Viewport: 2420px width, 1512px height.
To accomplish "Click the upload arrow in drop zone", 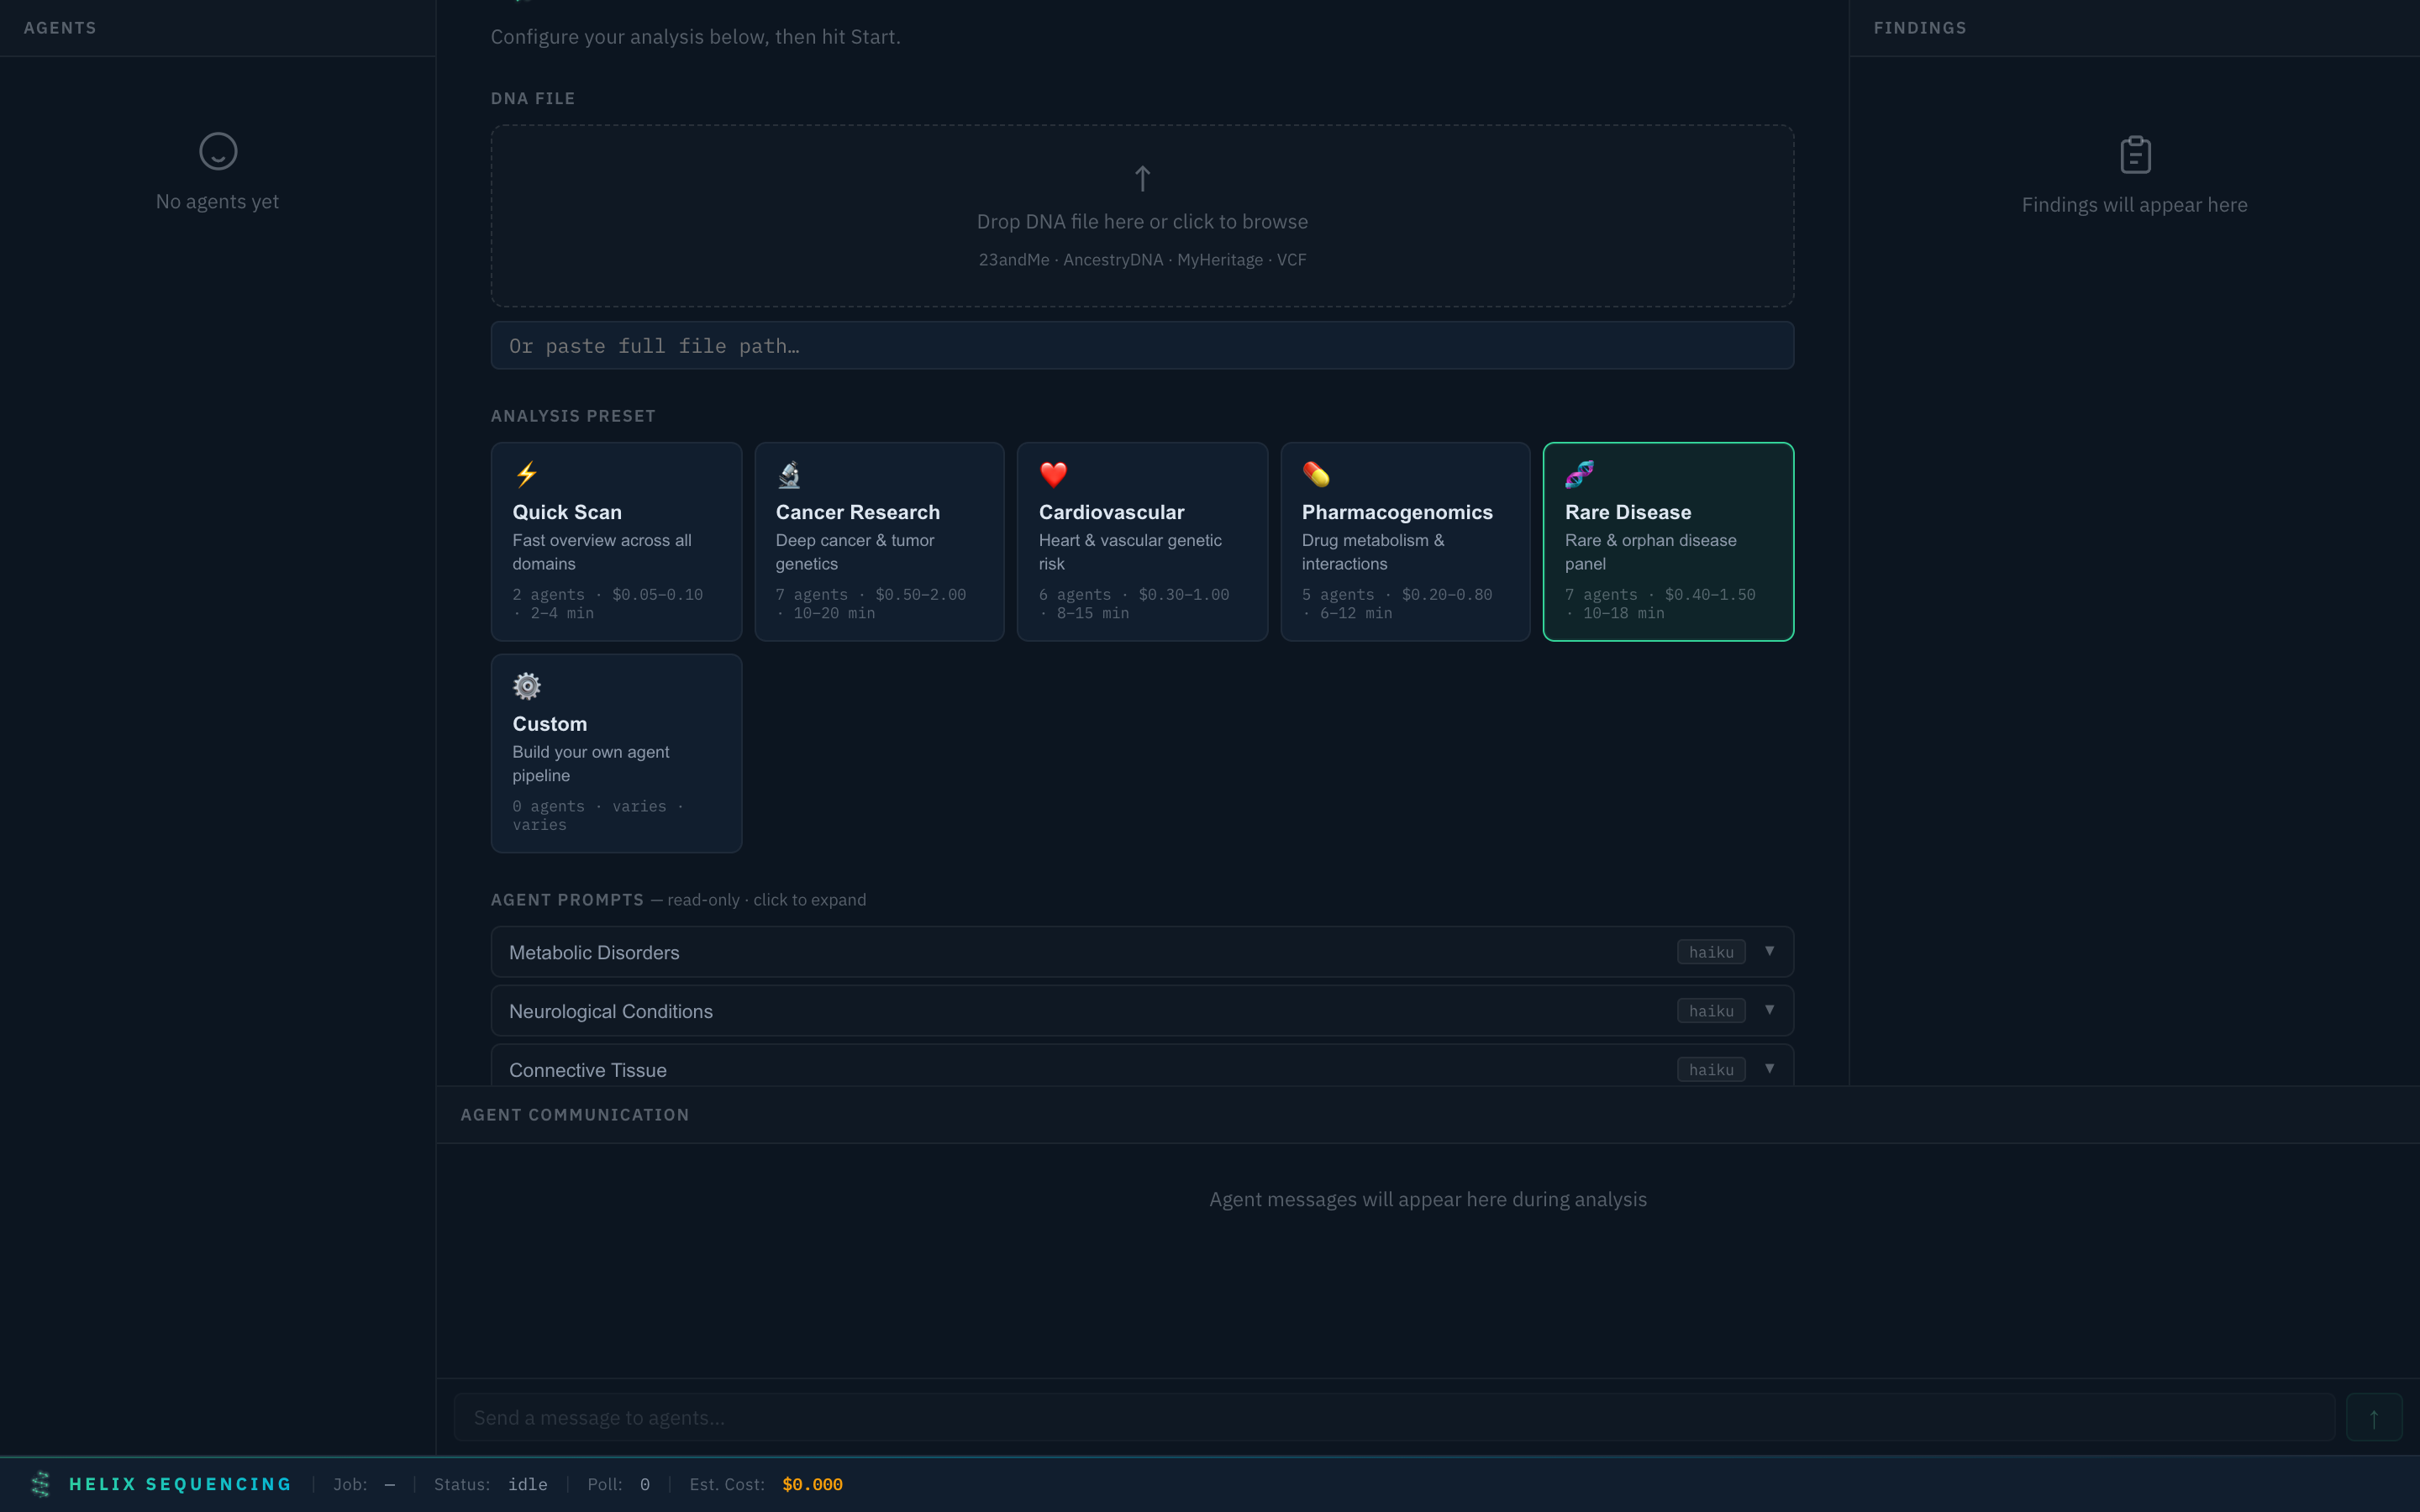I will tap(1142, 179).
